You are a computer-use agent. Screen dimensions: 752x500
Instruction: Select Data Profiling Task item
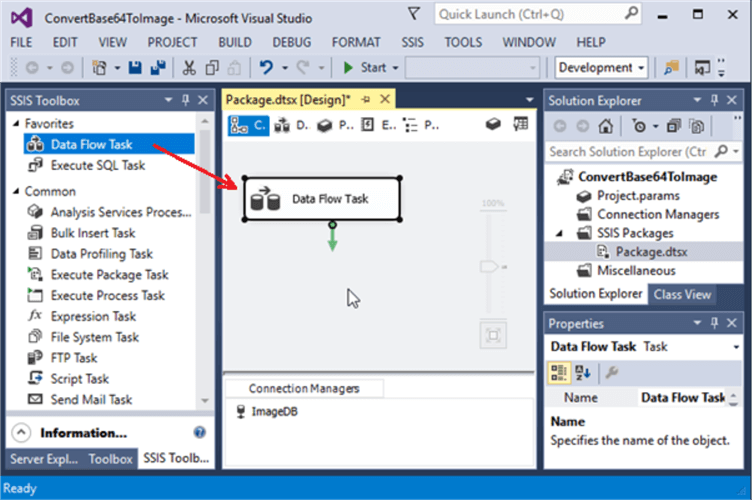[102, 254]
